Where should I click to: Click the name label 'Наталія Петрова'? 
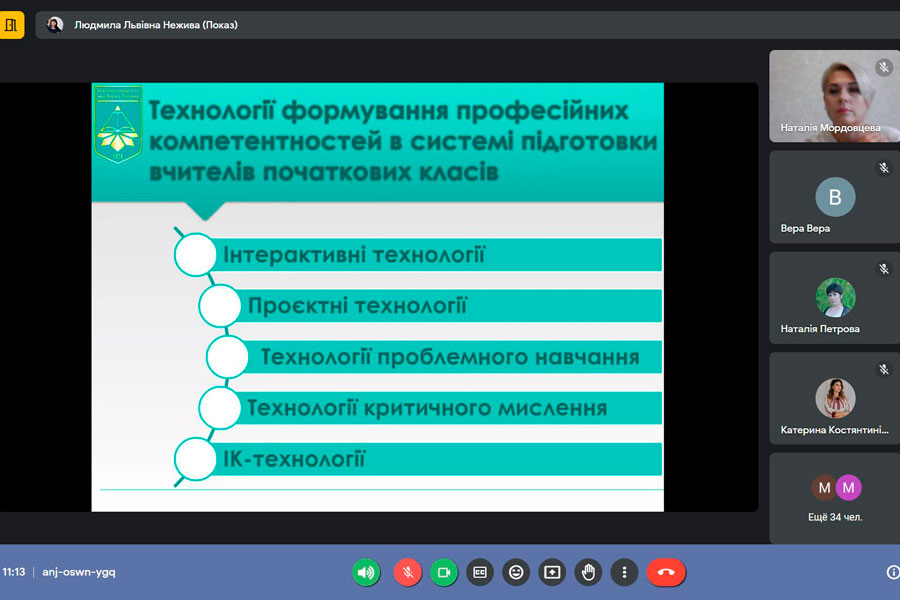point(820,328)
